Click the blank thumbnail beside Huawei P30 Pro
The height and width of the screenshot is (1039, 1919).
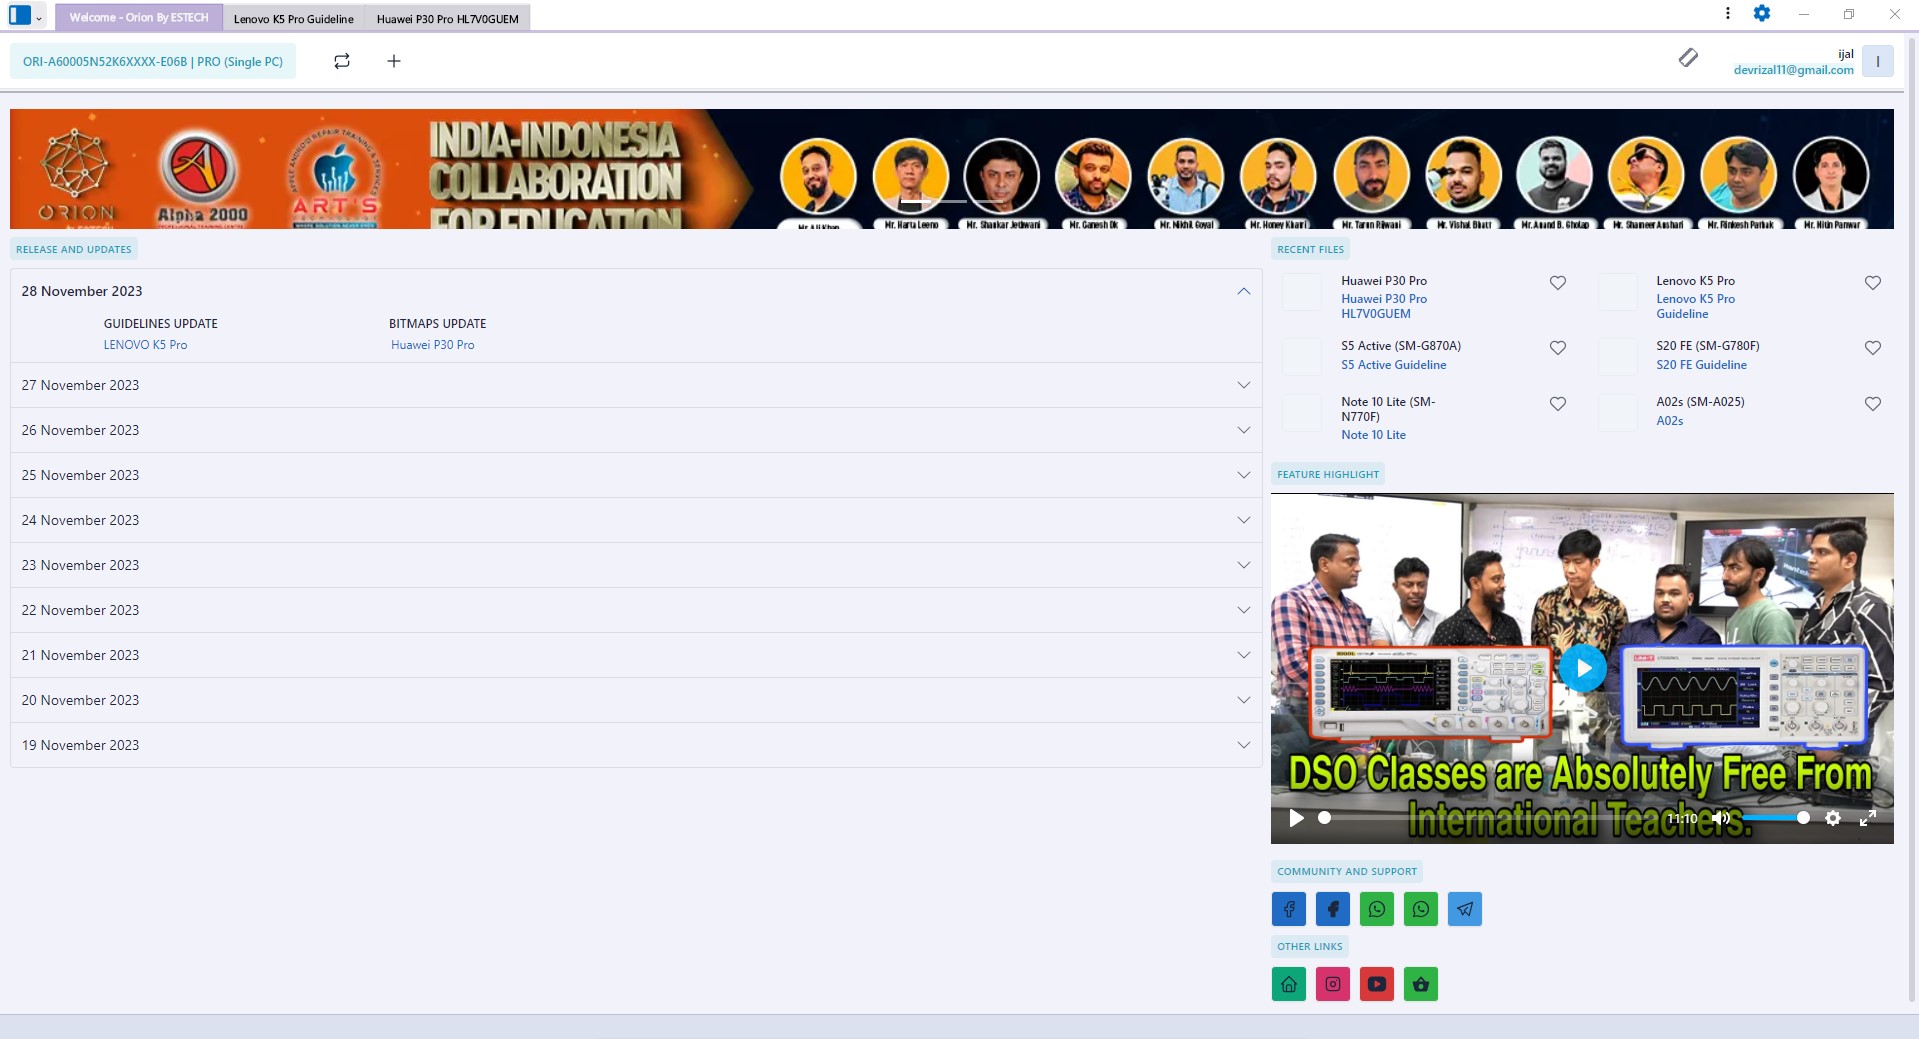1302,291
